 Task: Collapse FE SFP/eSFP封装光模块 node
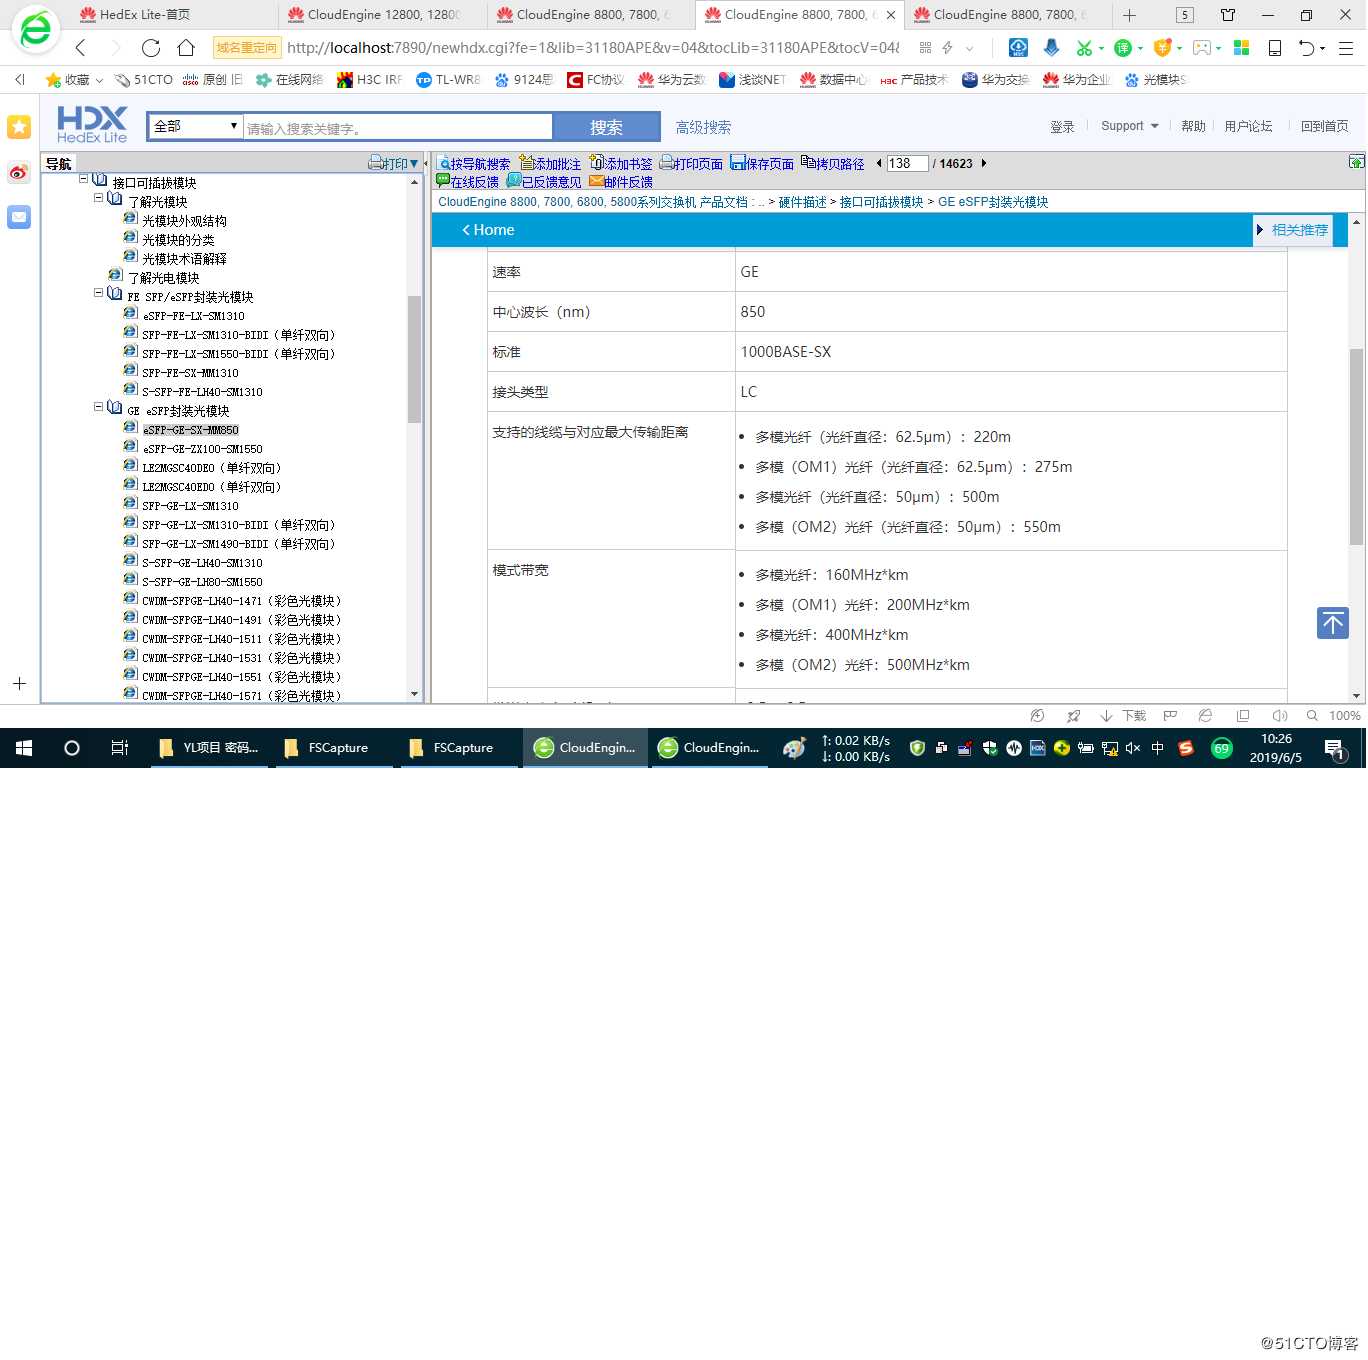tap(99, 293)
